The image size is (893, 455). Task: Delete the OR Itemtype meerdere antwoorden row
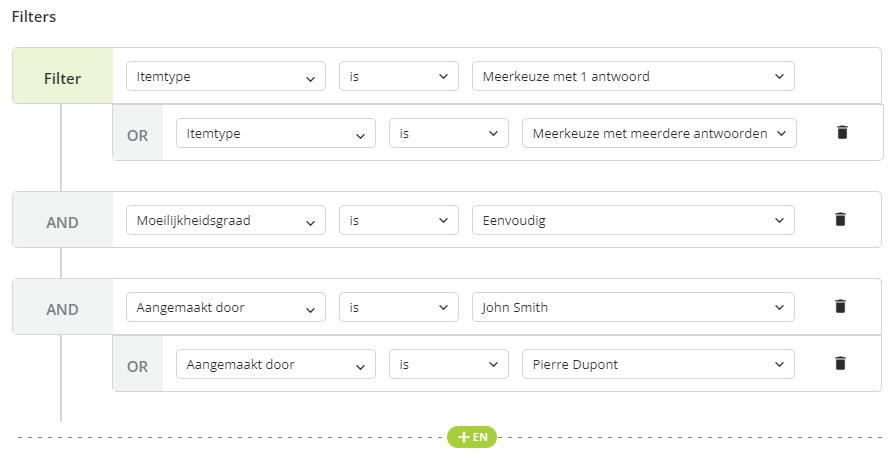842,132
